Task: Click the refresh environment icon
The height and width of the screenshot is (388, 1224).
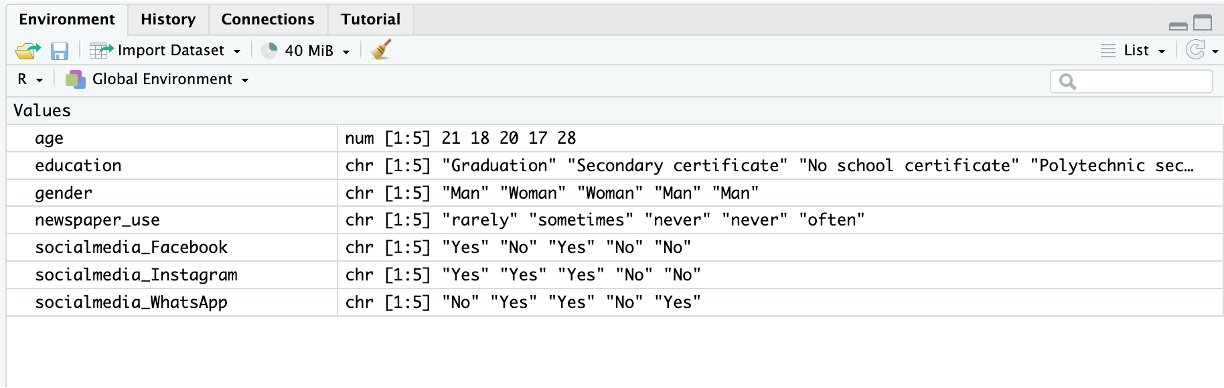Action: point(1195,50)
